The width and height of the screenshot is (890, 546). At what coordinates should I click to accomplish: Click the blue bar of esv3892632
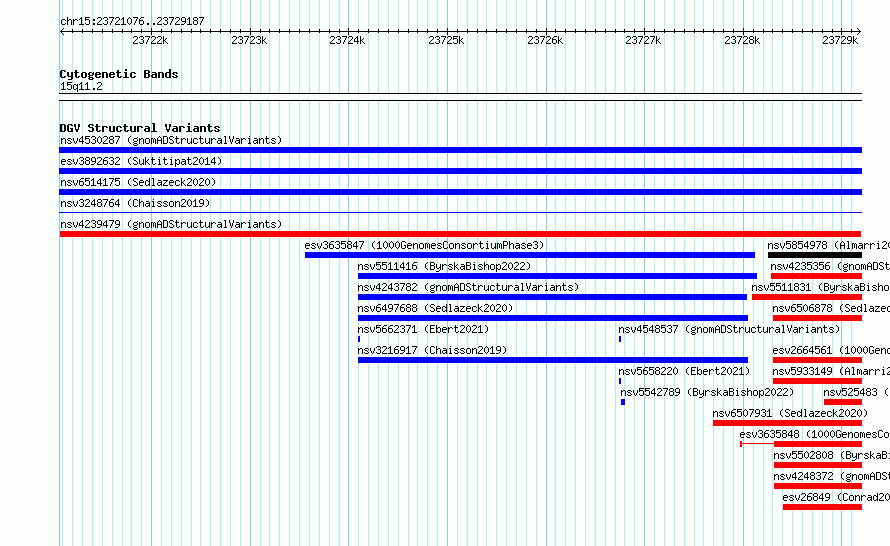(x=460, y=171)
